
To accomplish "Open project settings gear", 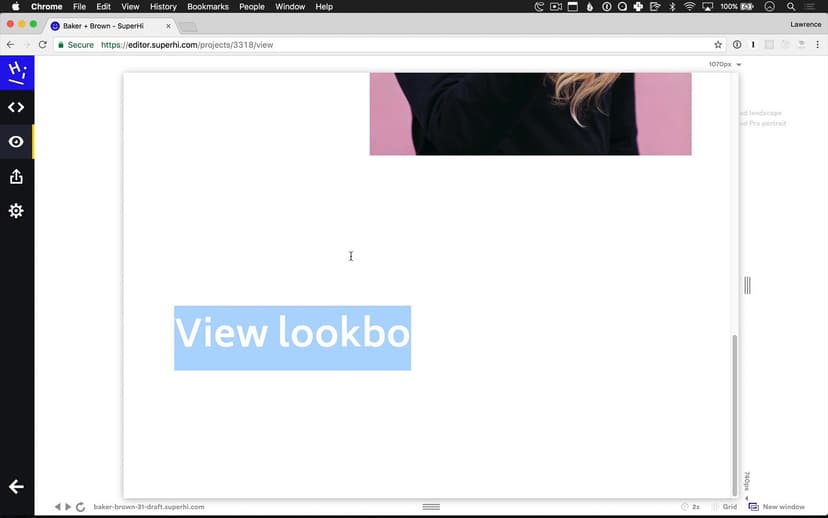I will point(16,211).
